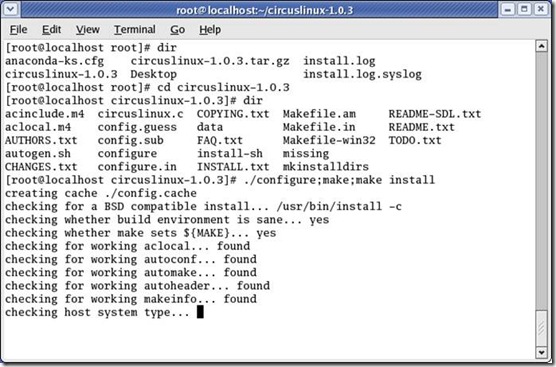Screen dimensions: 556x367
Task: Click the working autoheader... found line
Action: (x=137, y=286)
